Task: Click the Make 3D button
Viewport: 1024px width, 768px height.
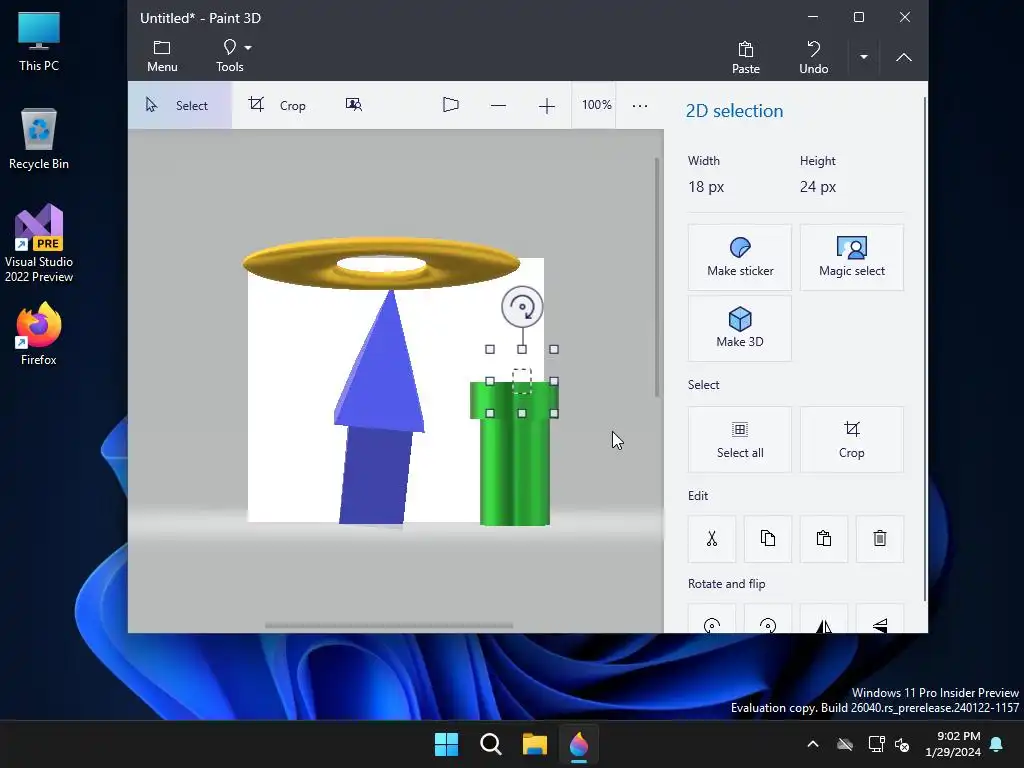Action: coord(739,328)
